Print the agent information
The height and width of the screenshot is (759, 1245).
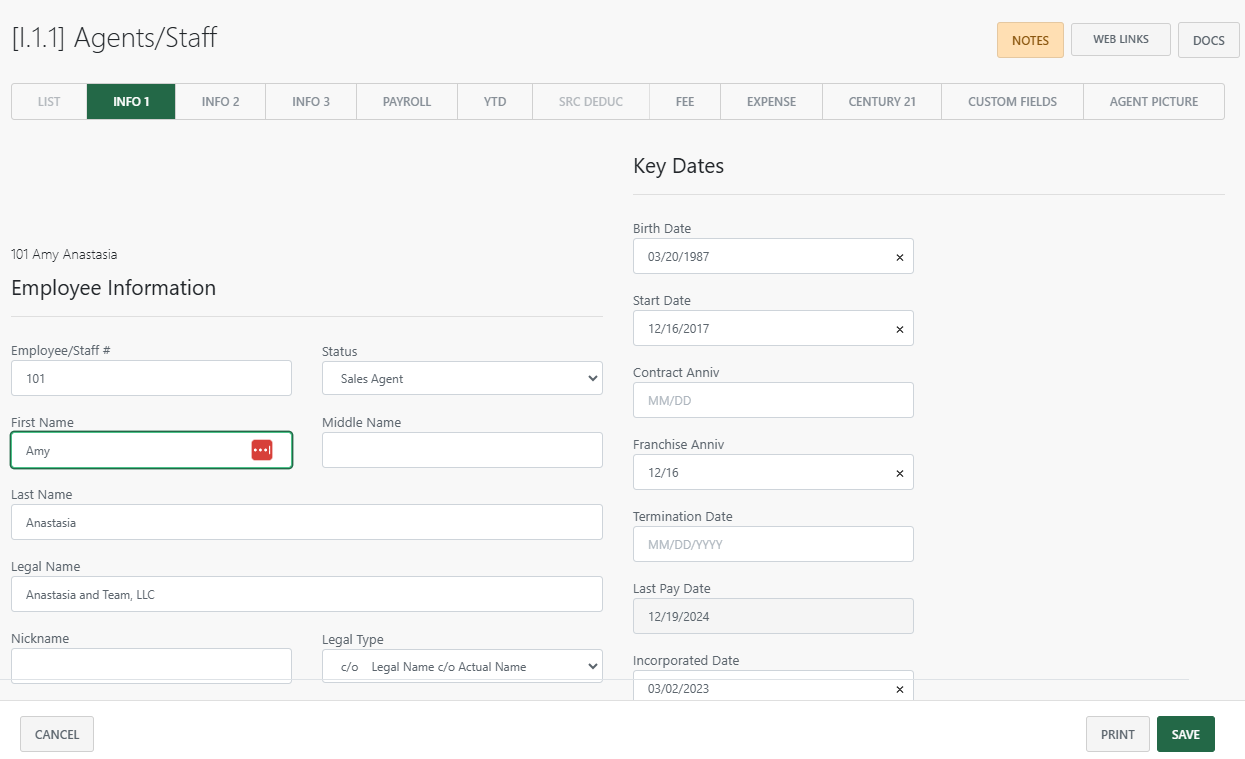point(1117,733)
